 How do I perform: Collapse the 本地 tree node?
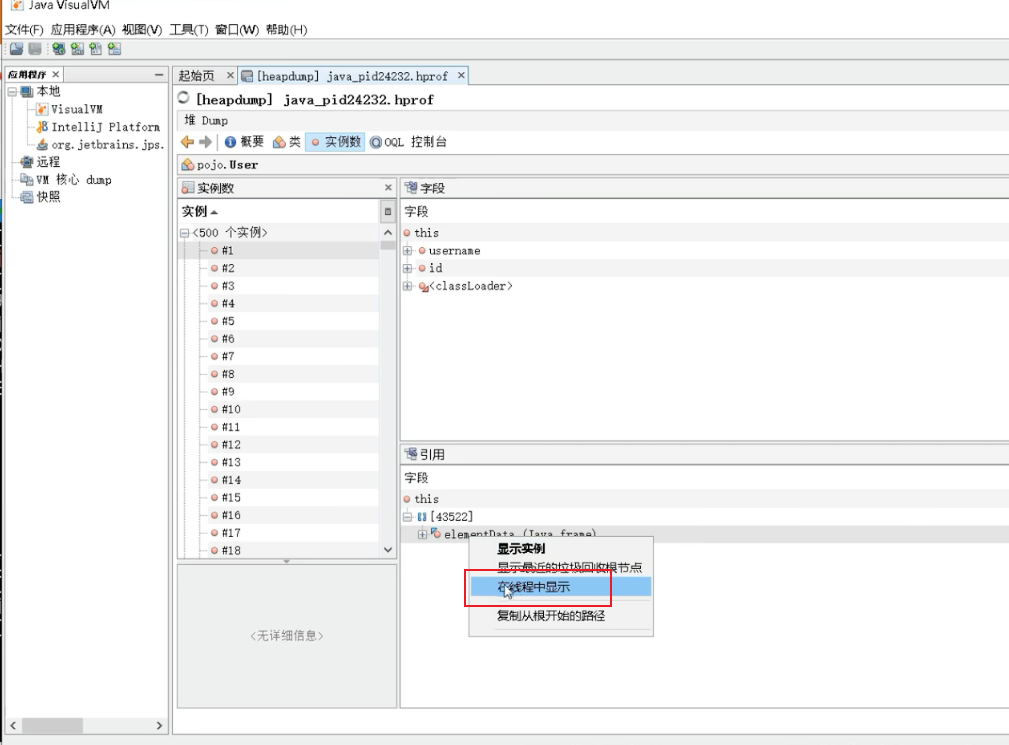coord(12,92)
